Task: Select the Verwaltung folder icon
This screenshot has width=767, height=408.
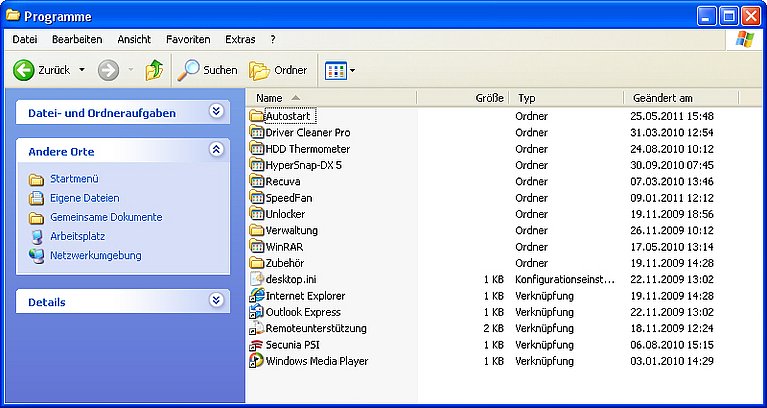Action: tap(257, 230)
